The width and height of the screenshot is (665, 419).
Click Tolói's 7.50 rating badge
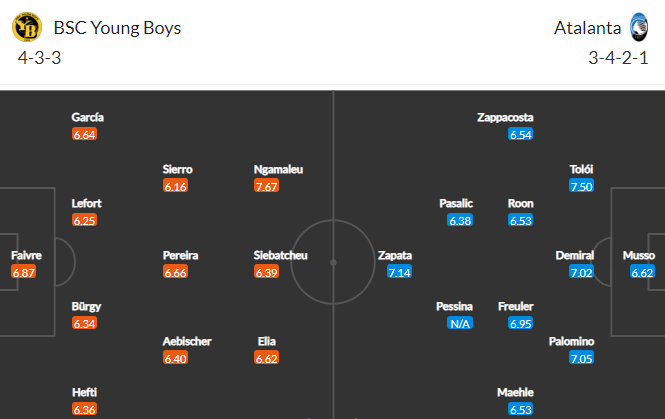pyautogui.click(x=581, y=187)
